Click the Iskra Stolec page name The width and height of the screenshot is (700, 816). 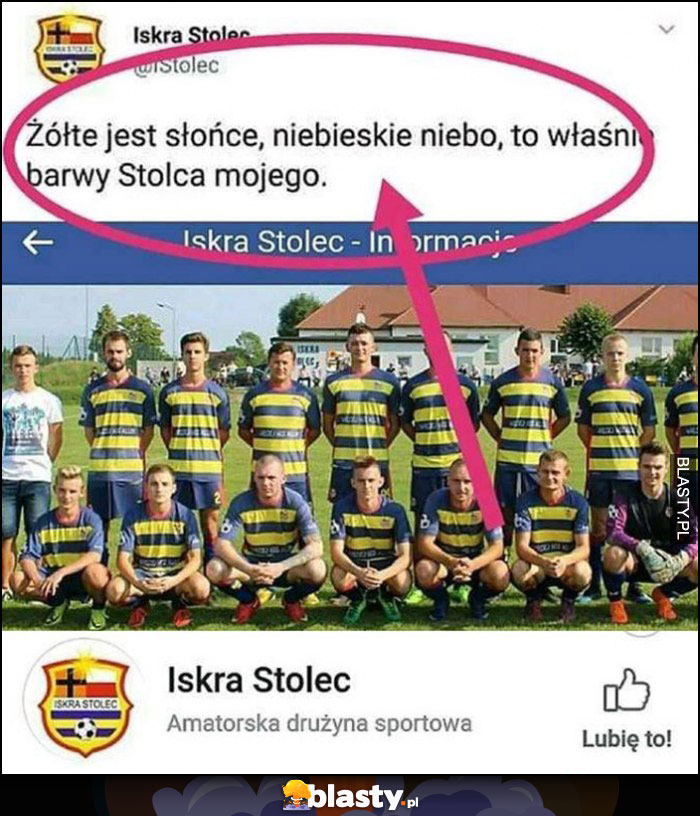point(259,680)
